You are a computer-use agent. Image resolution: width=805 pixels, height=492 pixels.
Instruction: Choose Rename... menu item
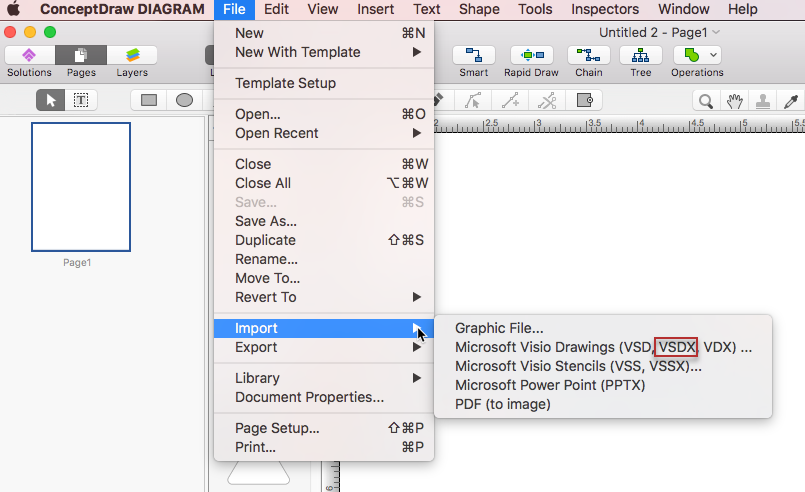[324, 259]
